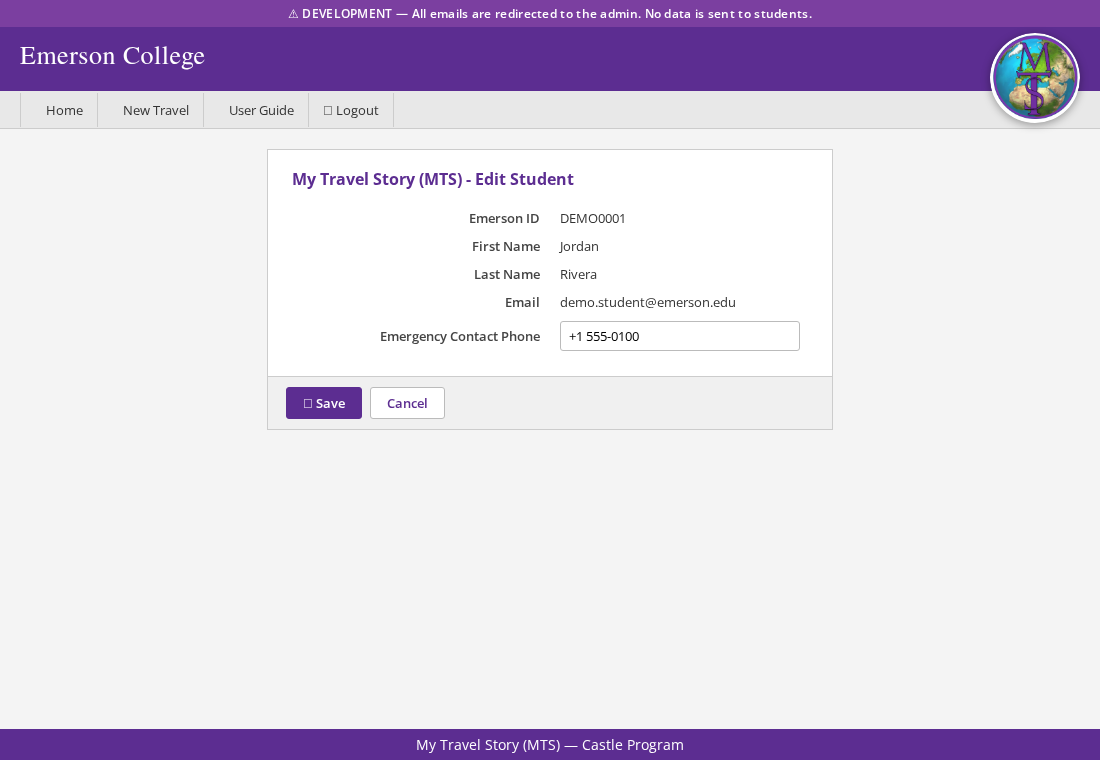Screen dimensions: 1100x760
Task: Select the Emerson ID value DEMO0001
Action: pyautogui.click(x=592, y=218)
